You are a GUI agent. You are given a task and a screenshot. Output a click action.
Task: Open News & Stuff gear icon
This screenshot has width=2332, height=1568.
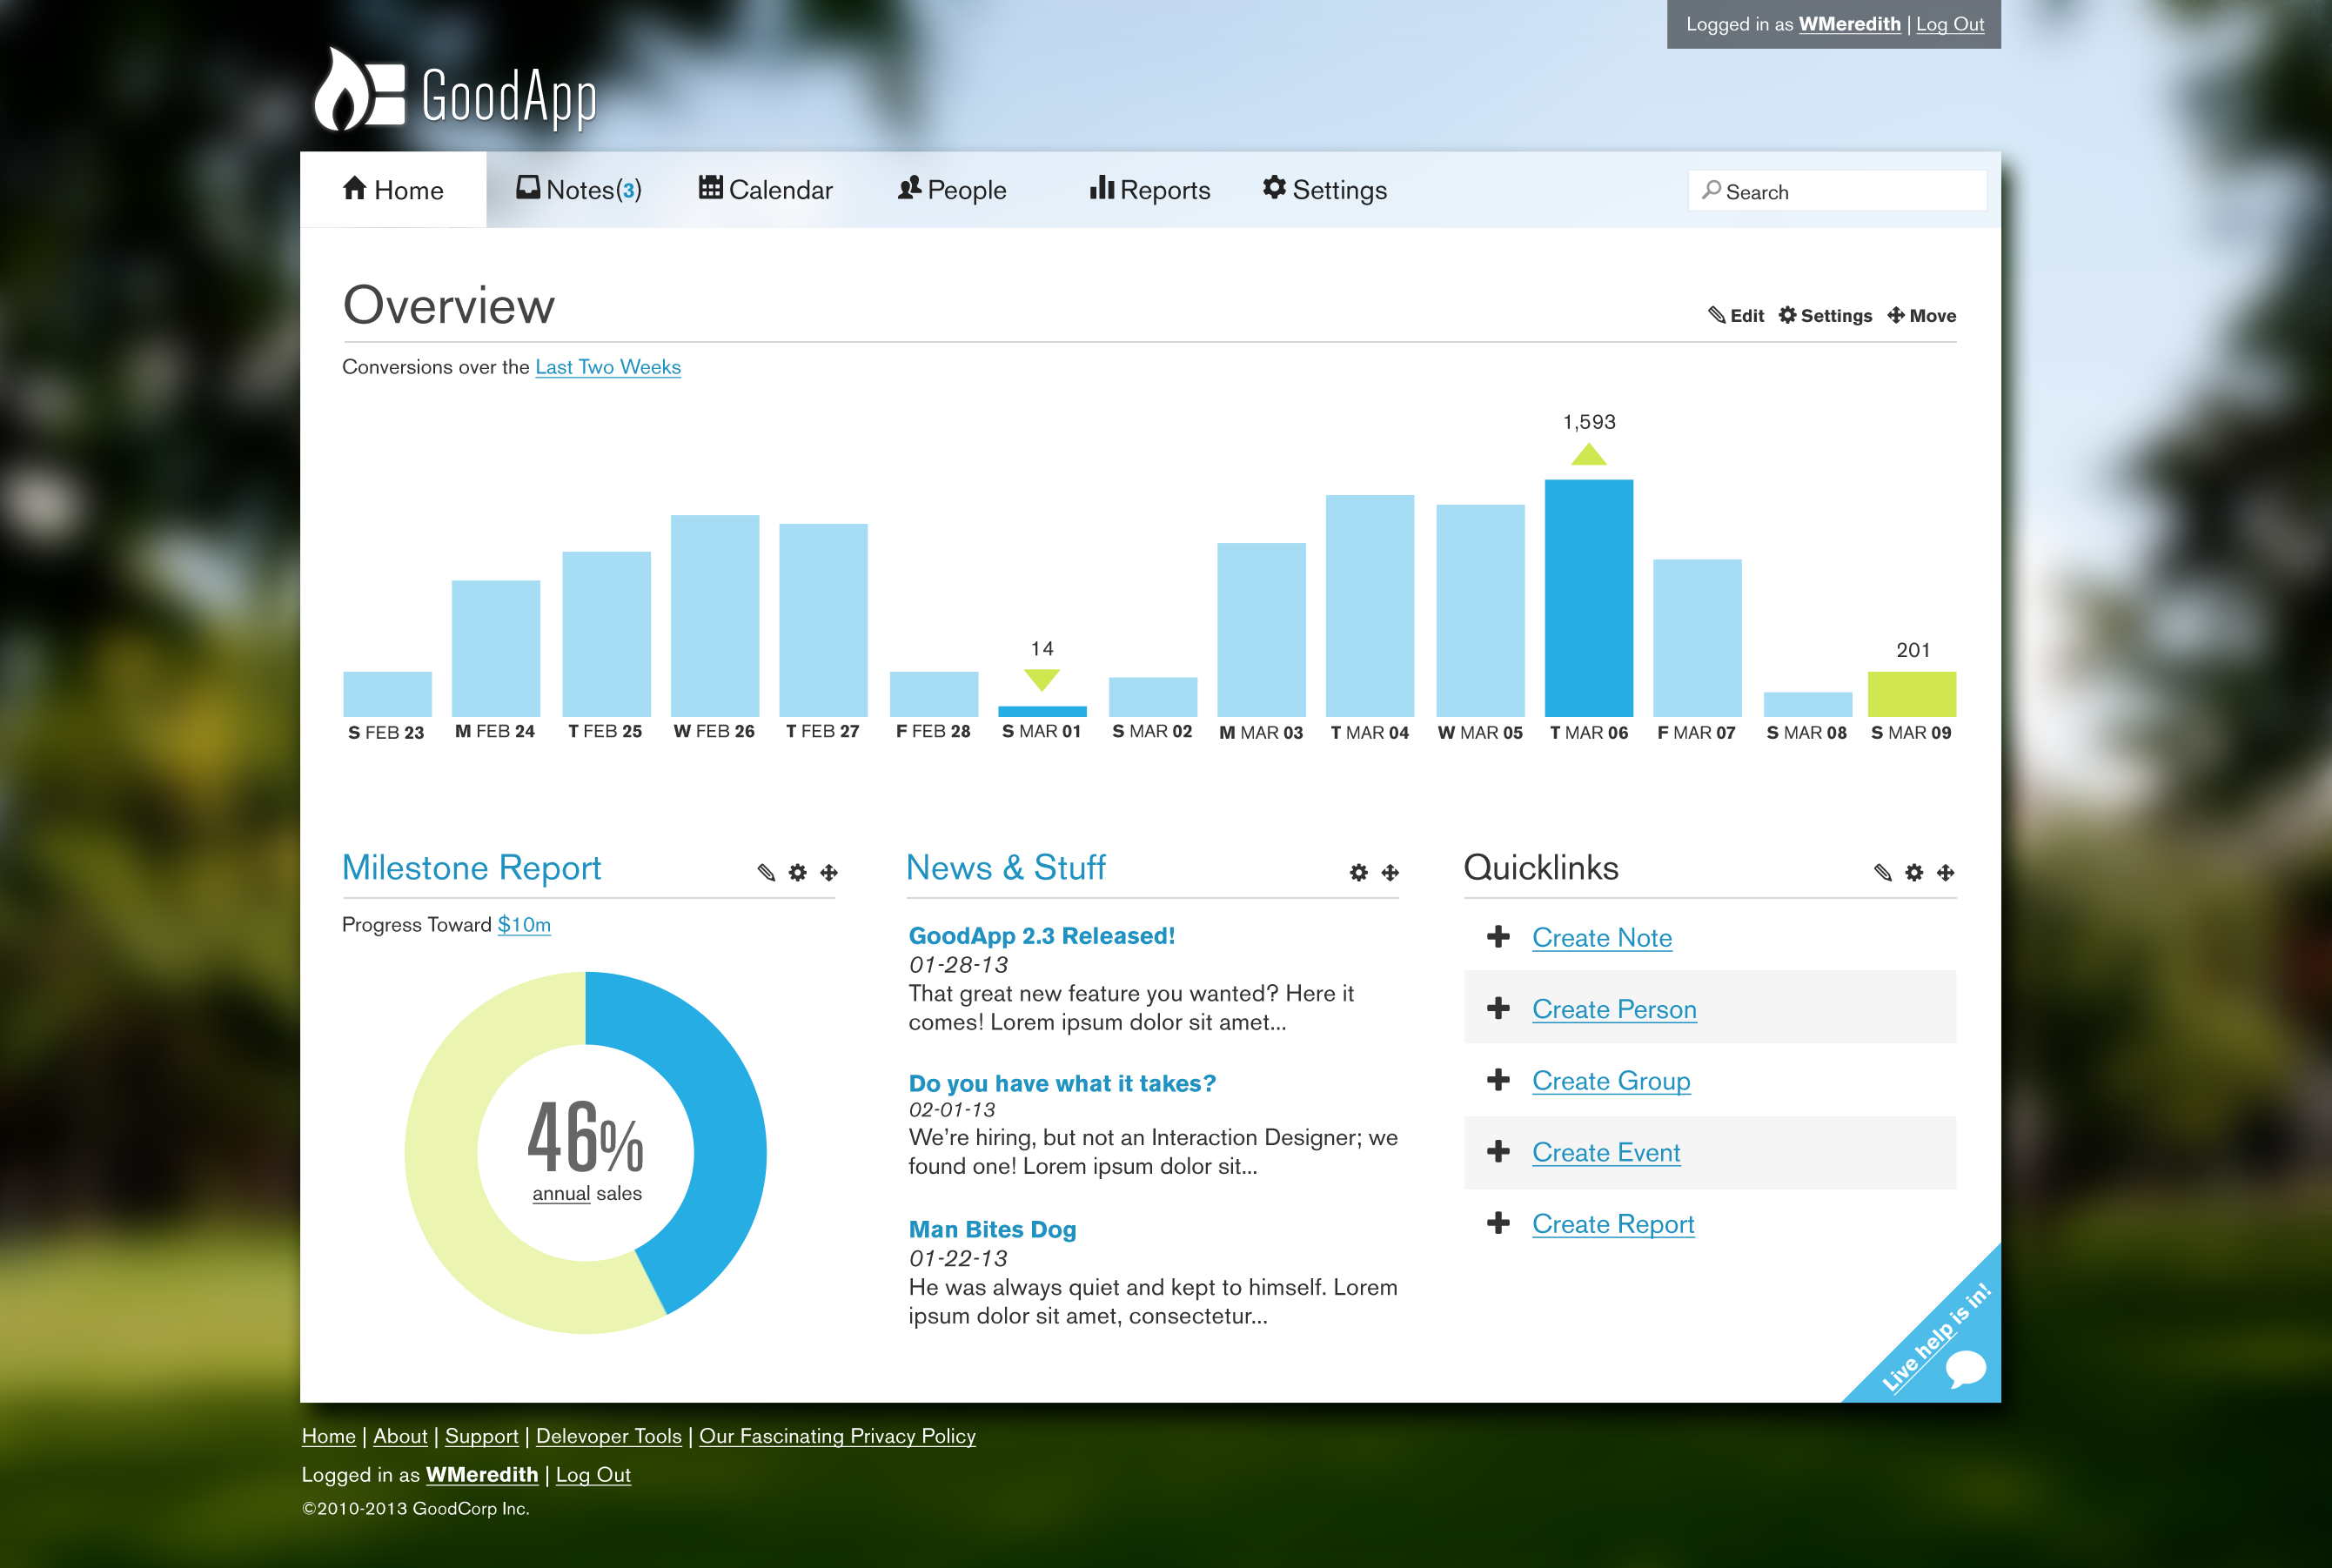(x=1358, y=872)
